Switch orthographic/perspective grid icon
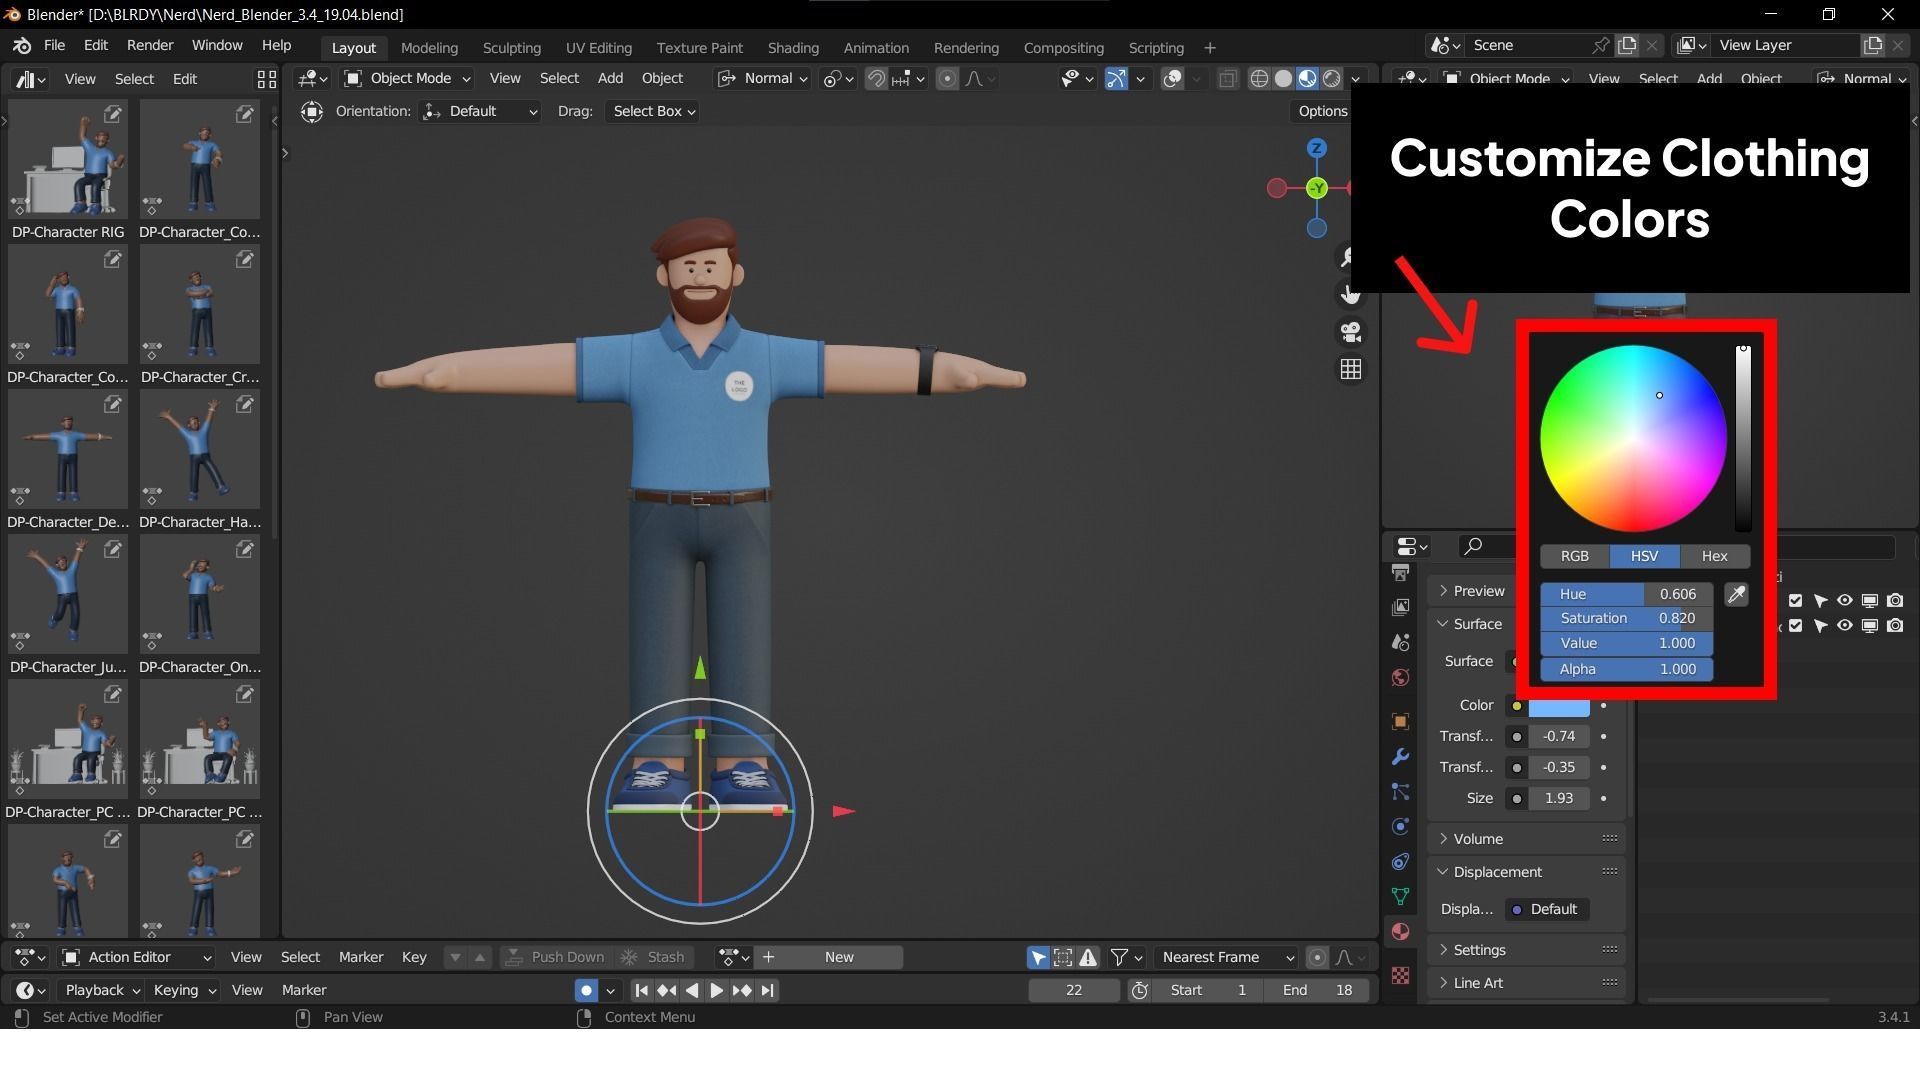Screen dimensions: 1920x1080 [x=1351, y=370]
